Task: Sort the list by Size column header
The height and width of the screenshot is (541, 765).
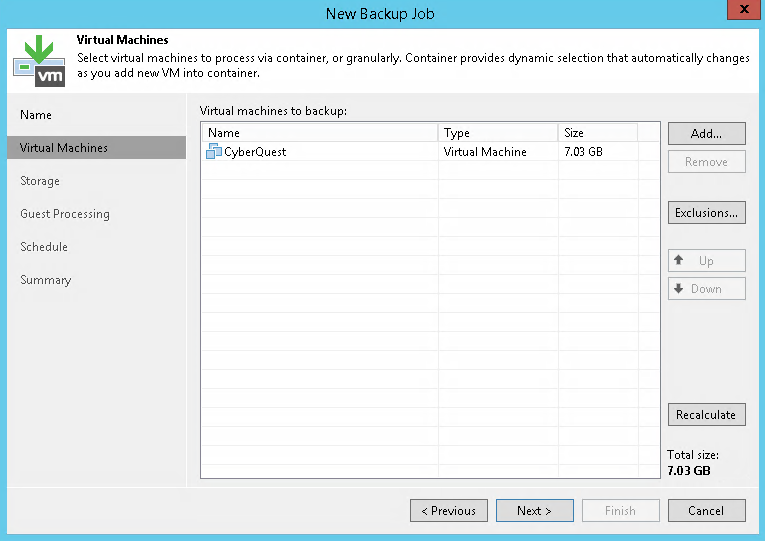Action: coord(598,133)
